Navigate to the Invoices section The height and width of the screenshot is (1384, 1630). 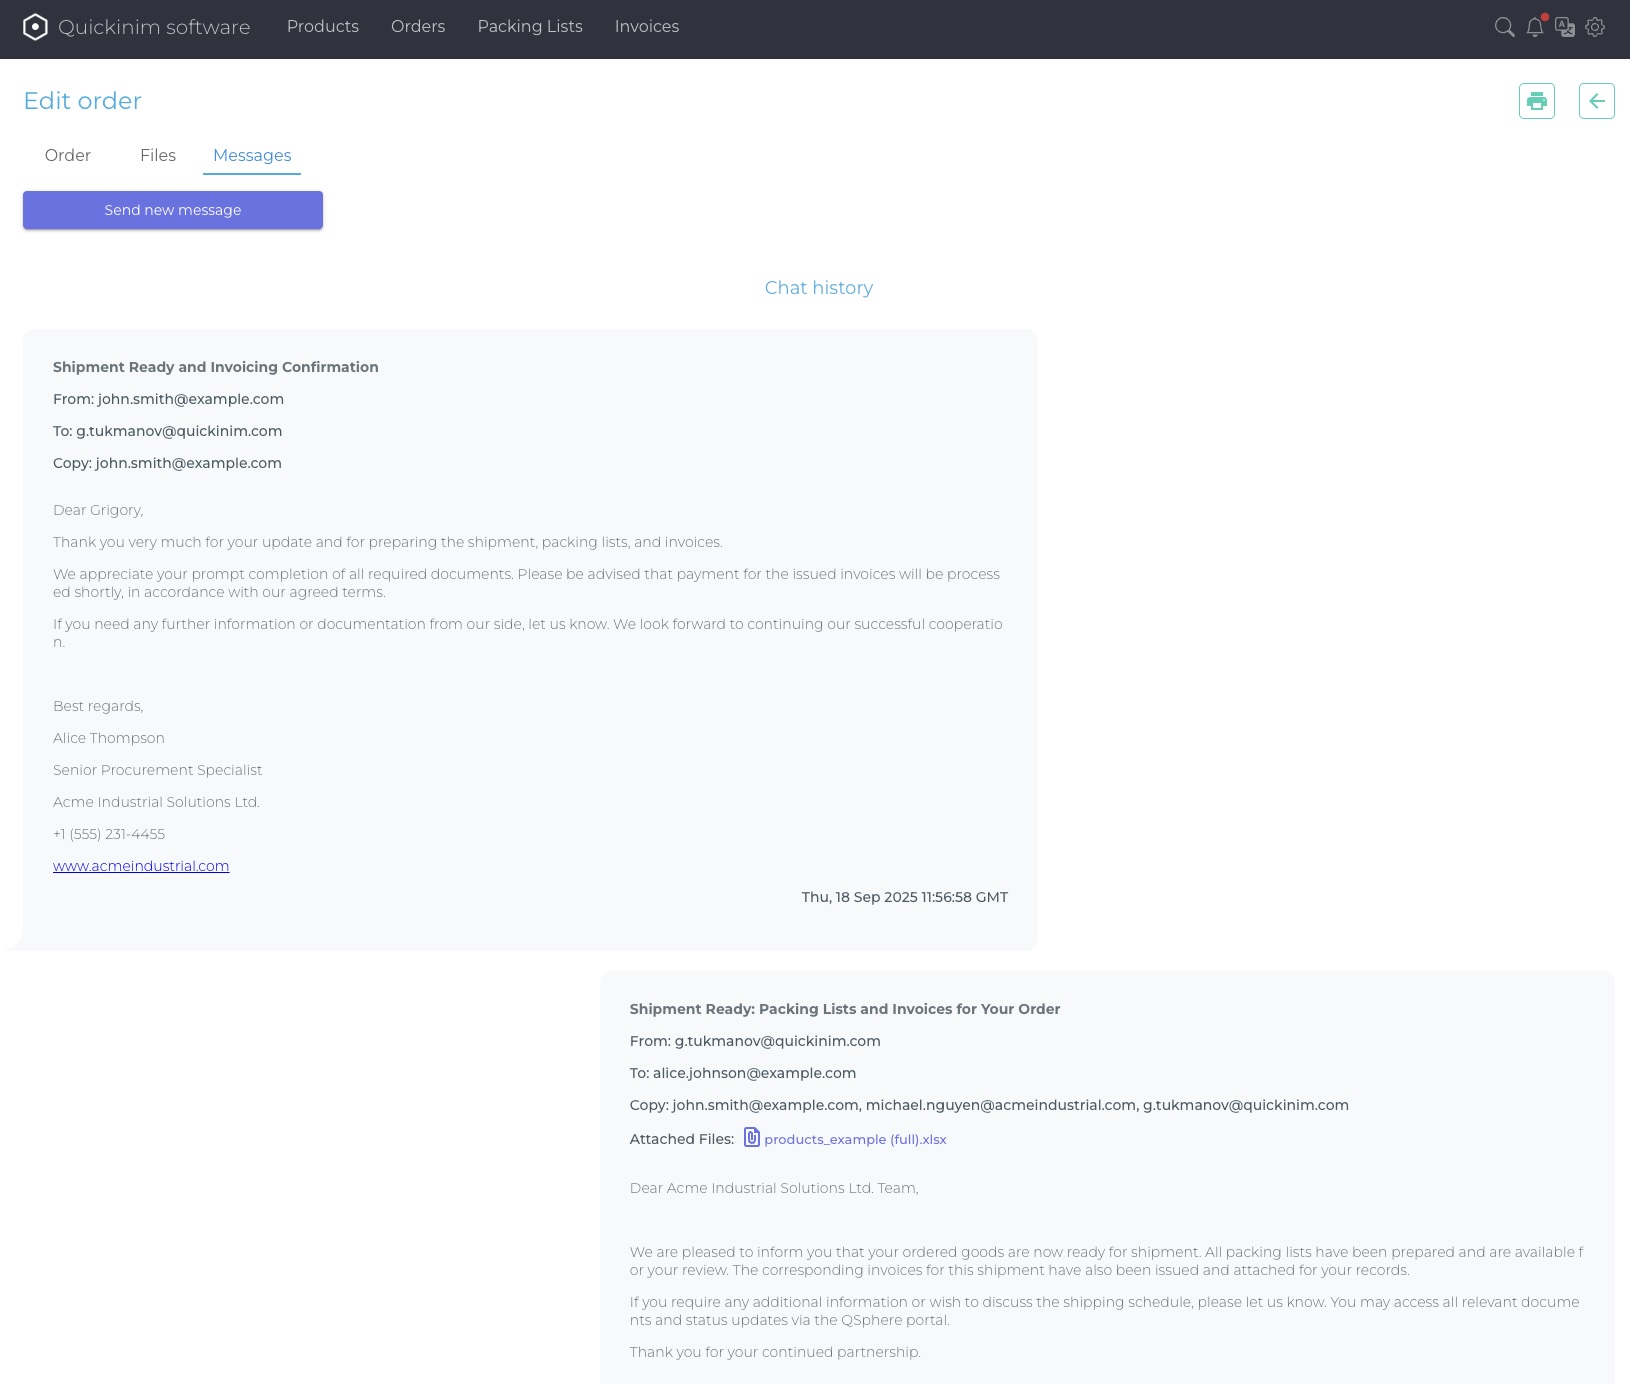(x=646, y=27)
